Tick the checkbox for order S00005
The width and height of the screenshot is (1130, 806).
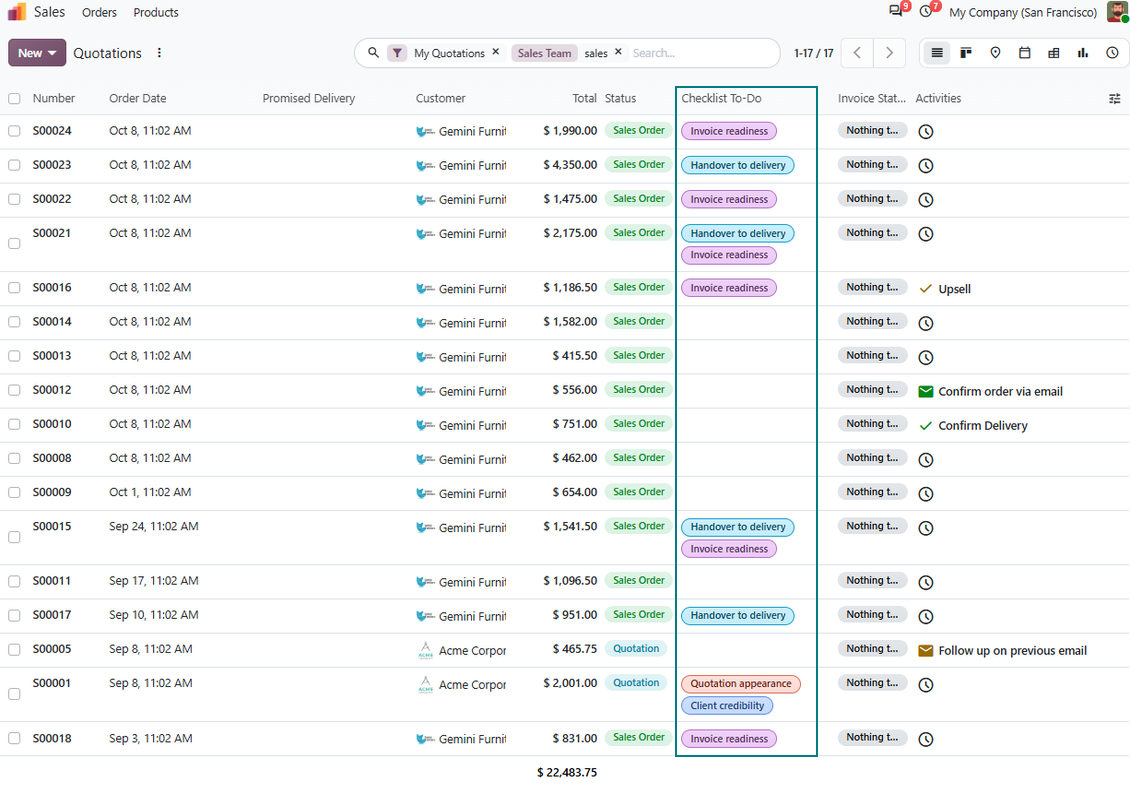click(14, 650)
